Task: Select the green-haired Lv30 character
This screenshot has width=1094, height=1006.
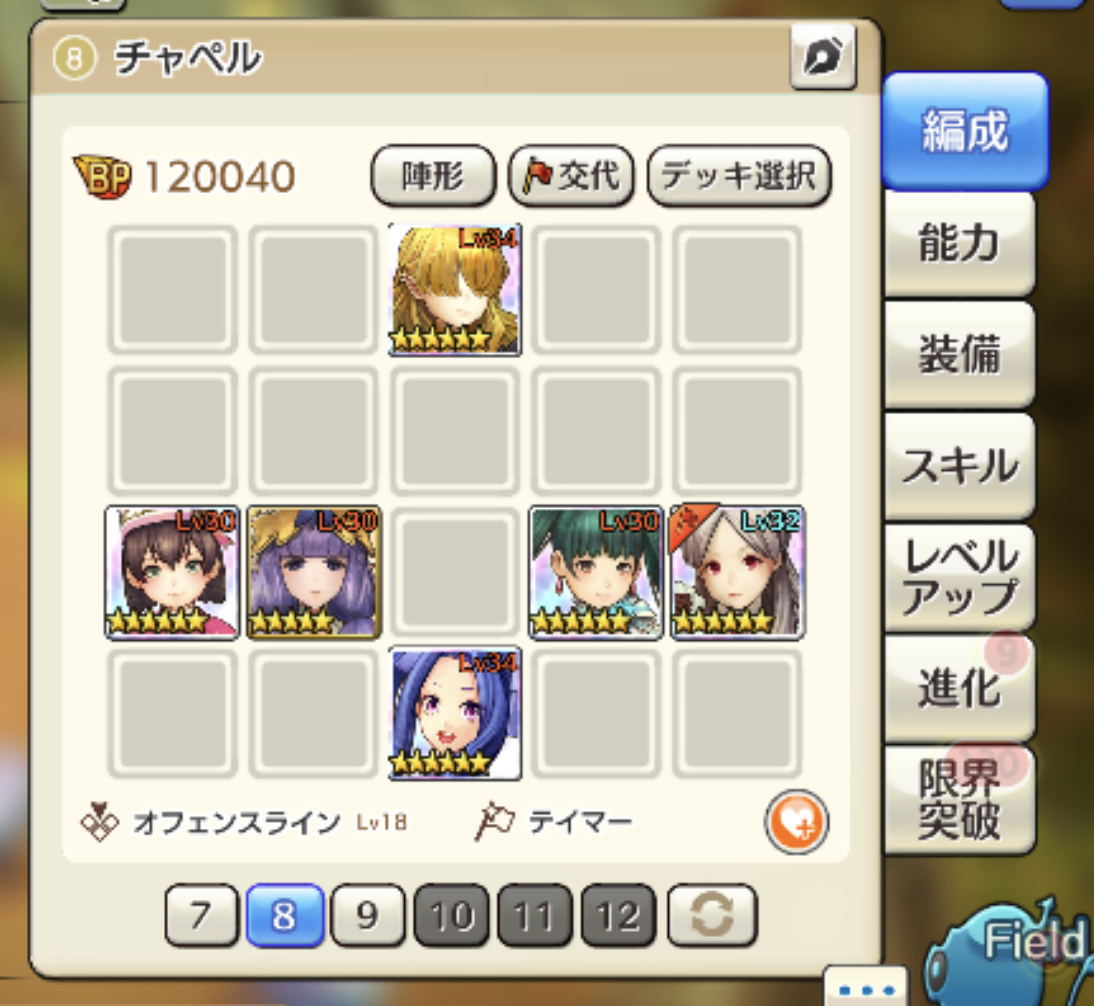Action: point(596,572)
